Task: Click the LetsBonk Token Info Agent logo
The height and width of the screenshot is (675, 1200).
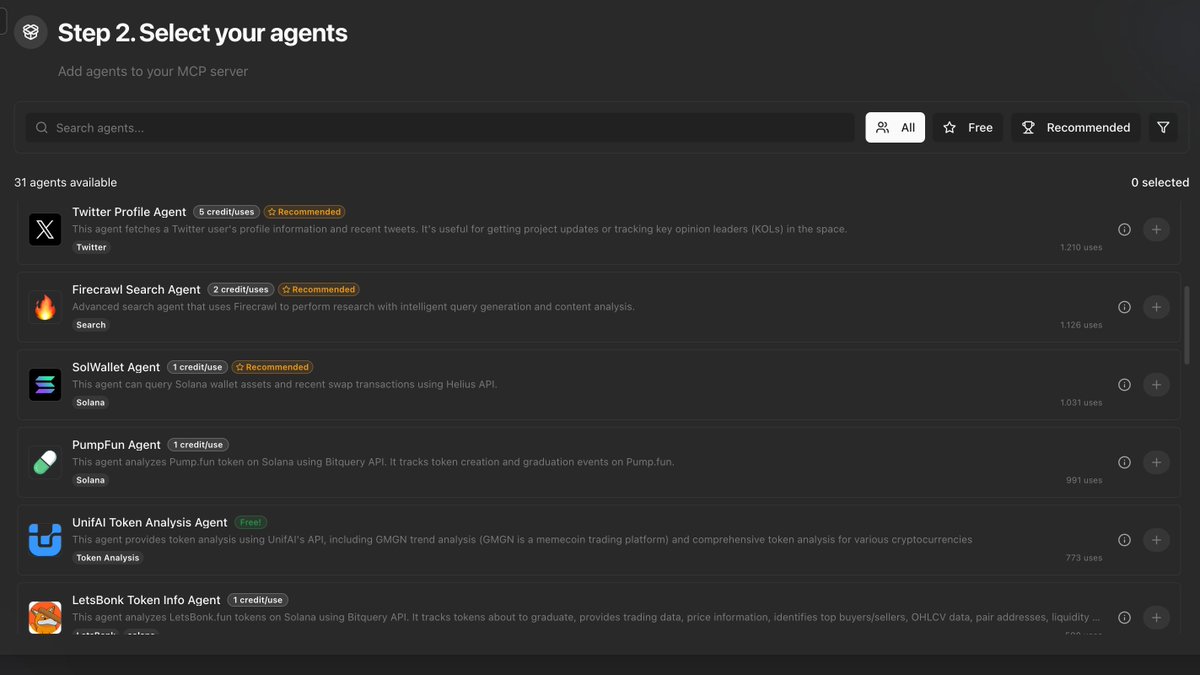Action: click(45, 617)
